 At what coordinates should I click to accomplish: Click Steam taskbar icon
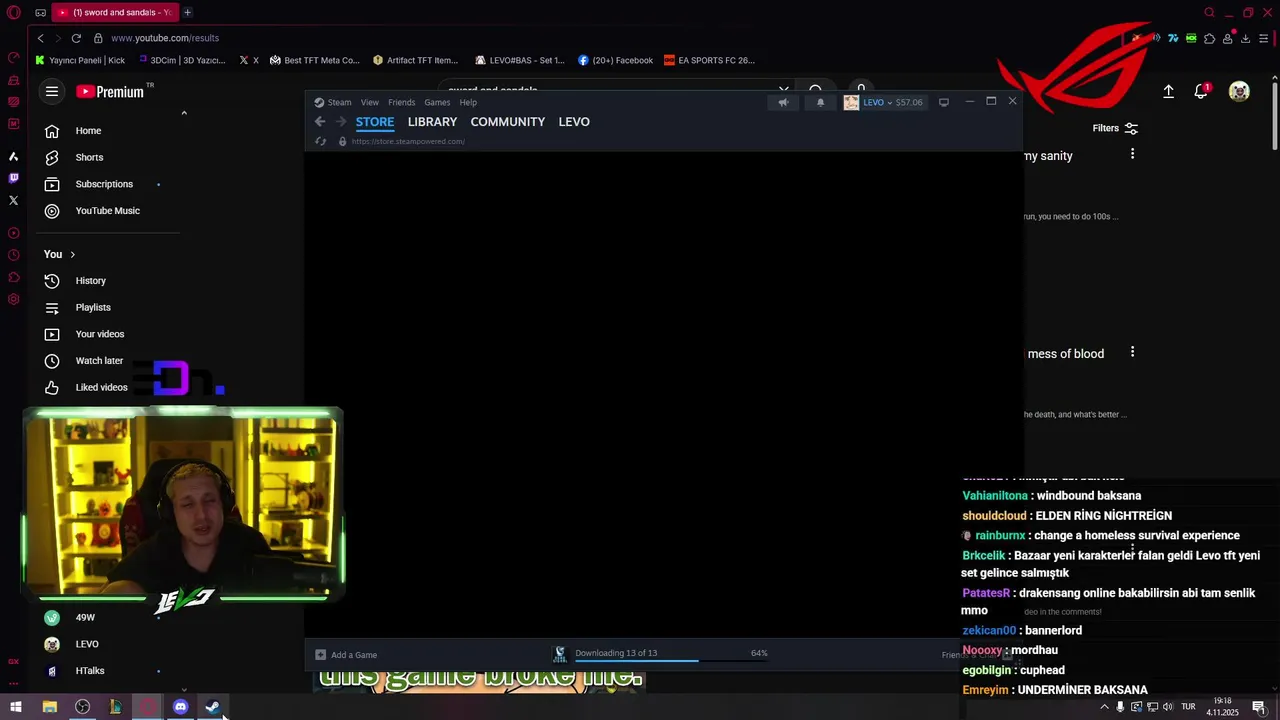[213, 707]
